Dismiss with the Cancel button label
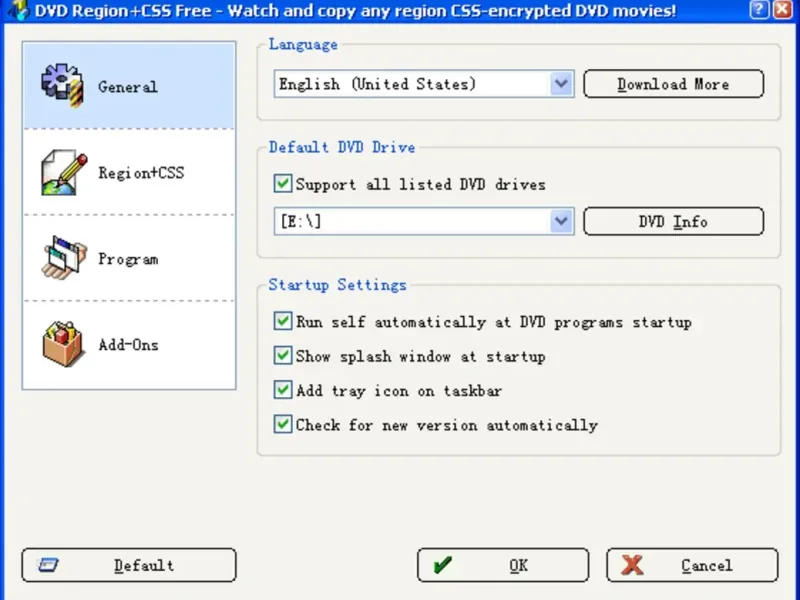Screen dimensions: 800x600 point(707,565)
